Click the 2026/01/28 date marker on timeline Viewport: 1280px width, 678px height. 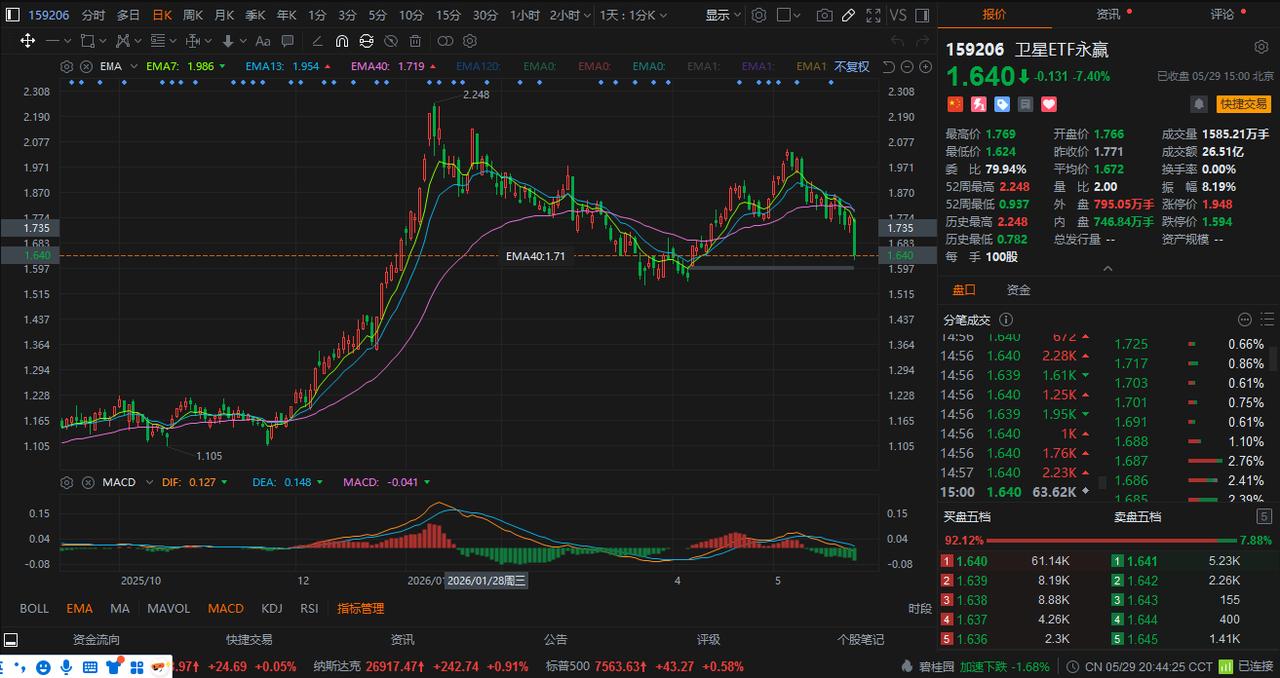coord(487,580)
